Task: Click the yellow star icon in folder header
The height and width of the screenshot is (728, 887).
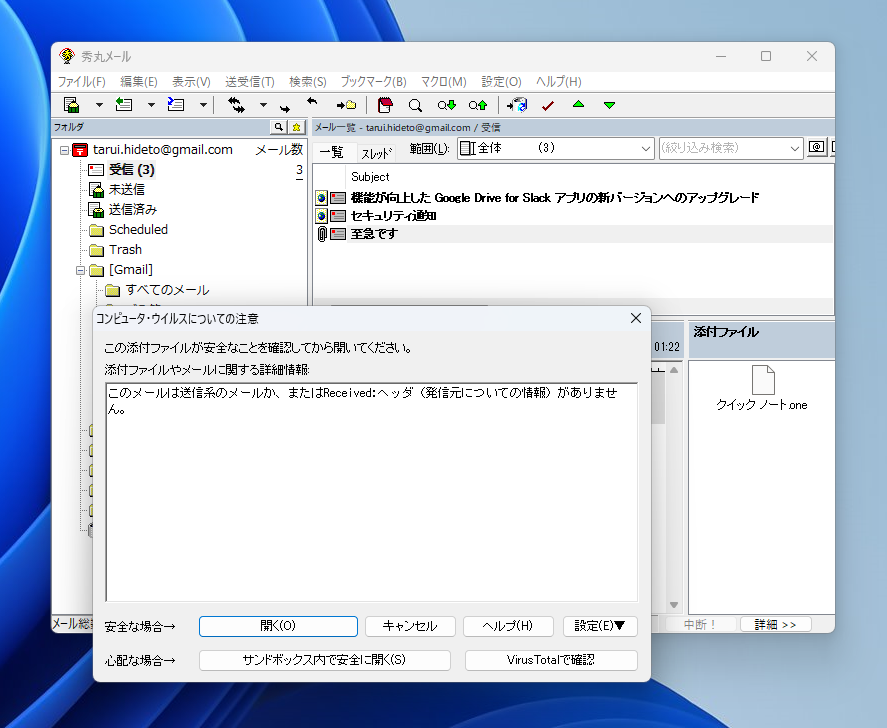Action: [x=296, y=127]
